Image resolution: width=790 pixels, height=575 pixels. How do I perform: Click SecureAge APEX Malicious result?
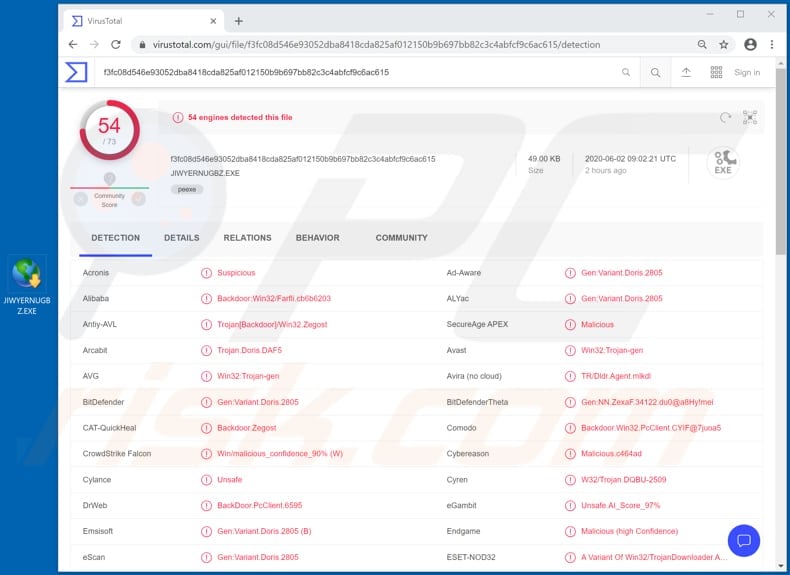tap(597, 325)
